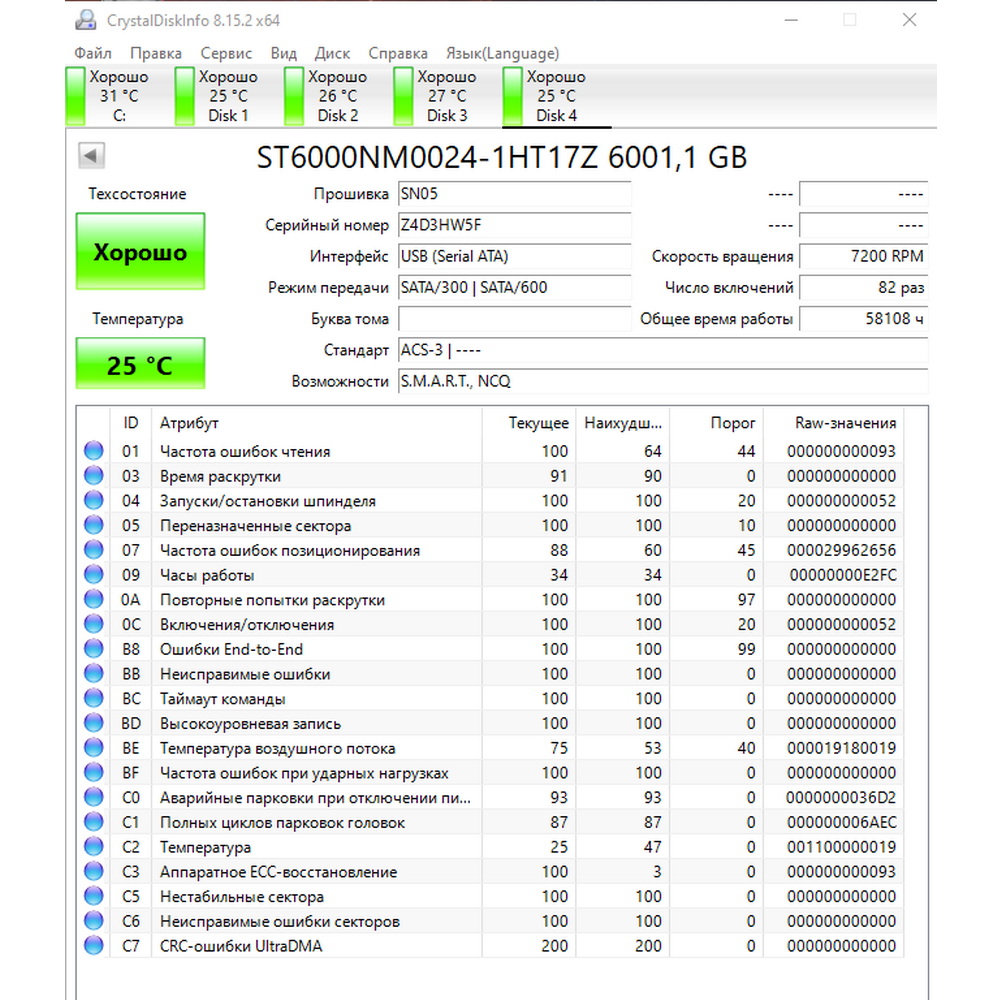
Task: Click the CrystalDiskInfo app icon in title bar
Action: pos(85,20)
